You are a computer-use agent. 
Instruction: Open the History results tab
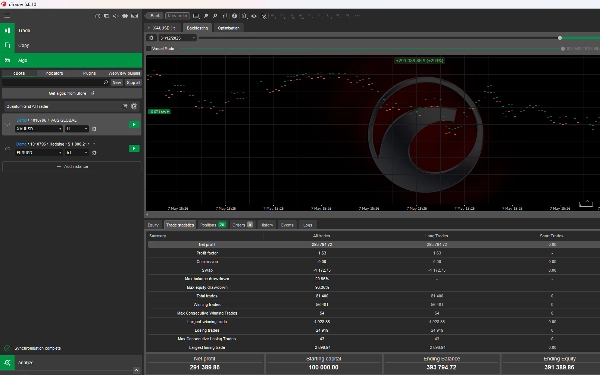pos(267,225)
